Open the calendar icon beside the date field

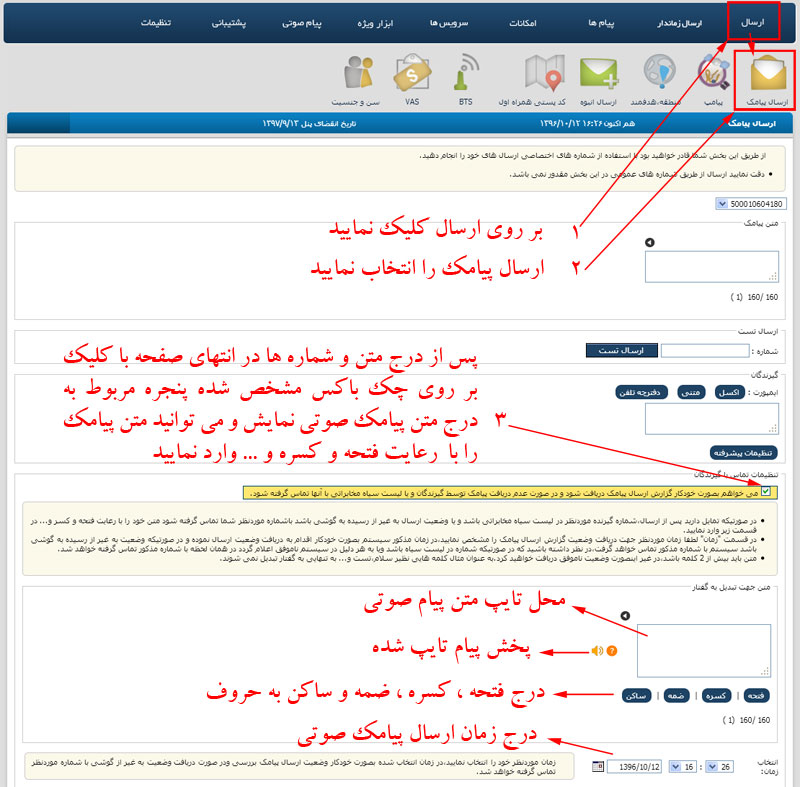point(598,766)
